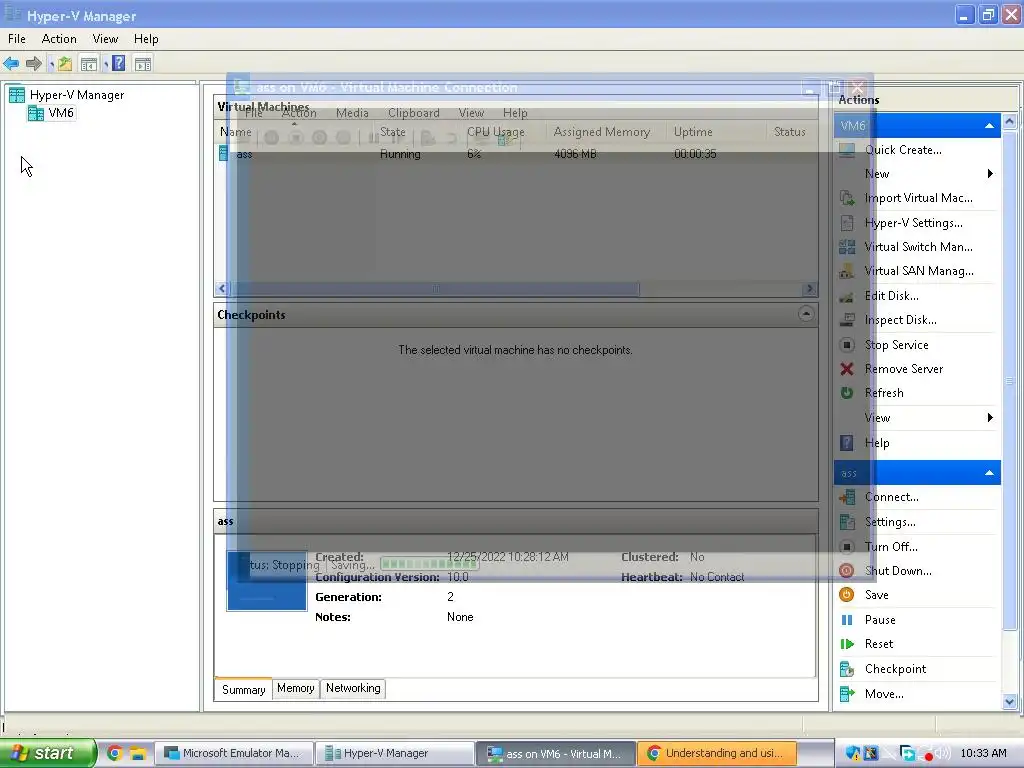Select the running VM row named ass
Viewport: 1024px width, 768px height.
[x=515, y=154]
